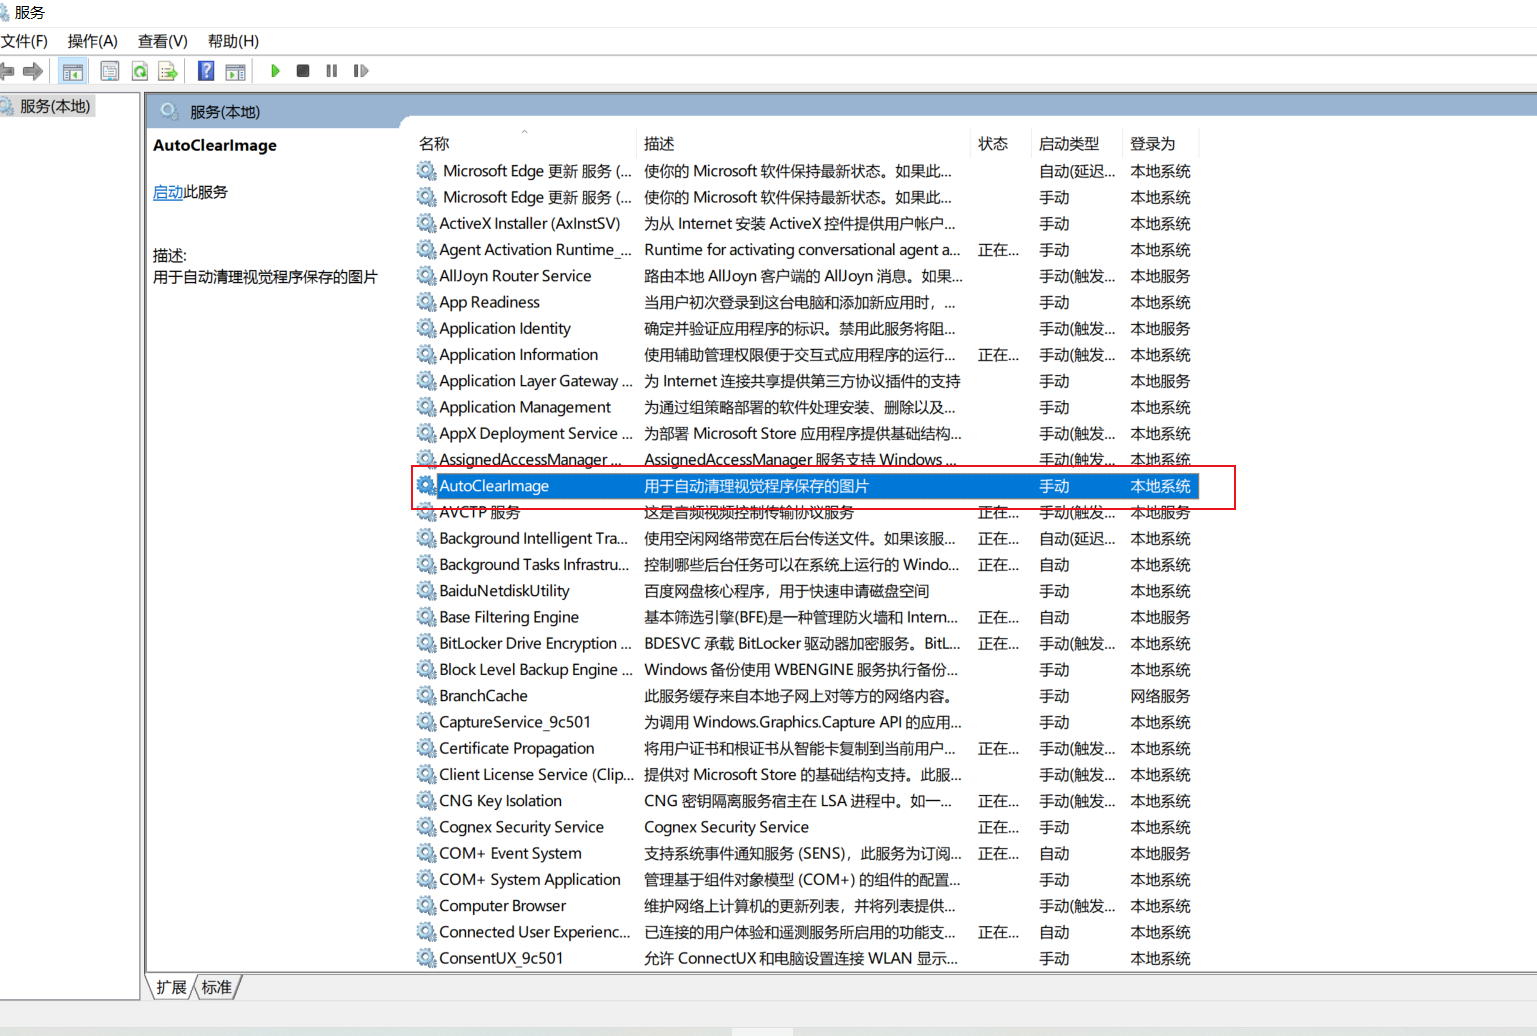The width and height of the screenshot is (1537, 1036).
Task: Click the 启动 link for AutoClearImage
Action: (x=168, y=192)
